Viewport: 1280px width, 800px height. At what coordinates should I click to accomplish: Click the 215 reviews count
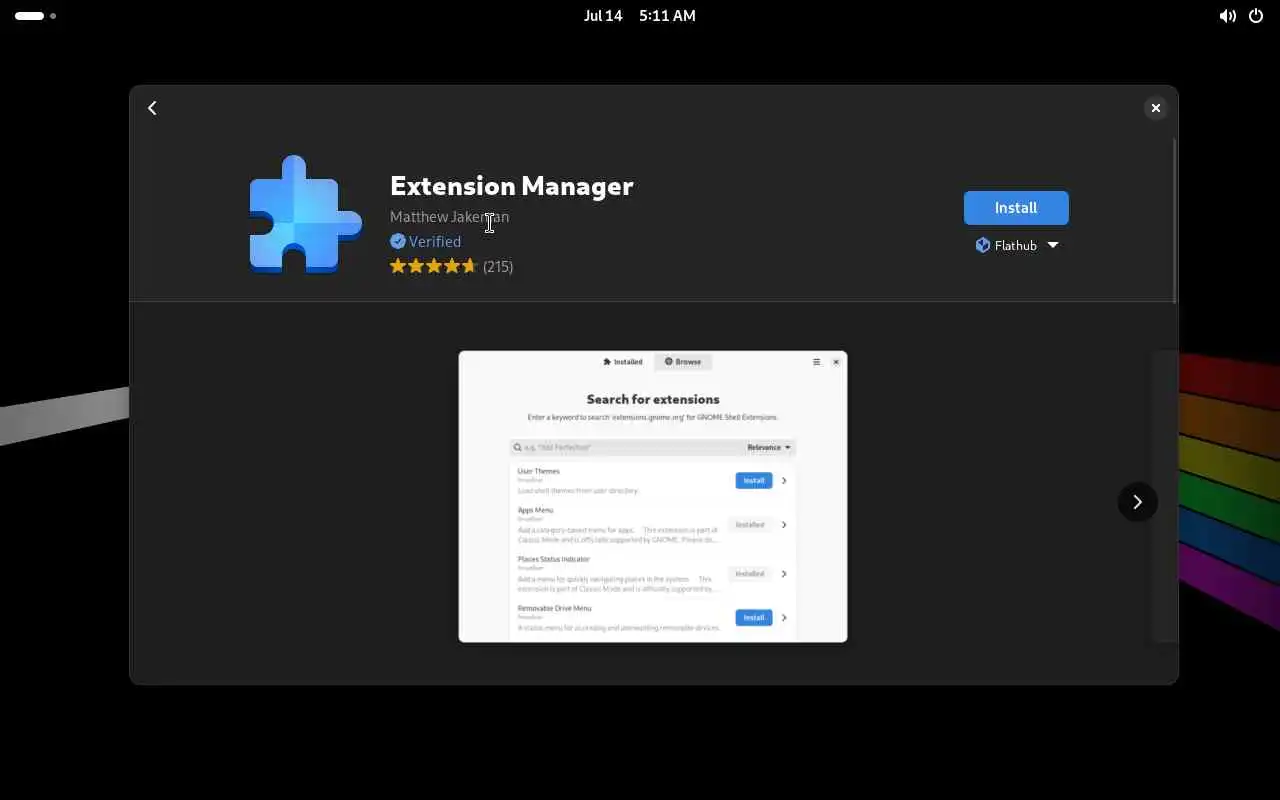point(498,266)
